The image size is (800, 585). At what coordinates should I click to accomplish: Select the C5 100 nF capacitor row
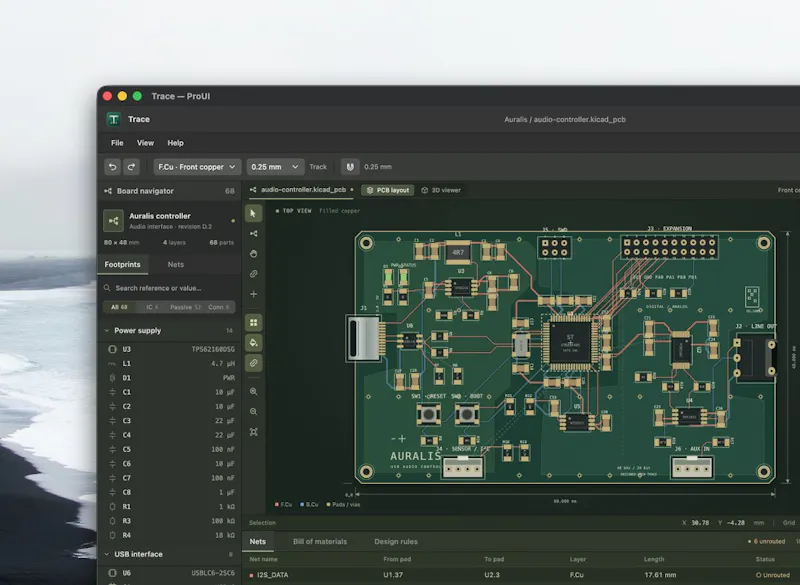[169, 449]
